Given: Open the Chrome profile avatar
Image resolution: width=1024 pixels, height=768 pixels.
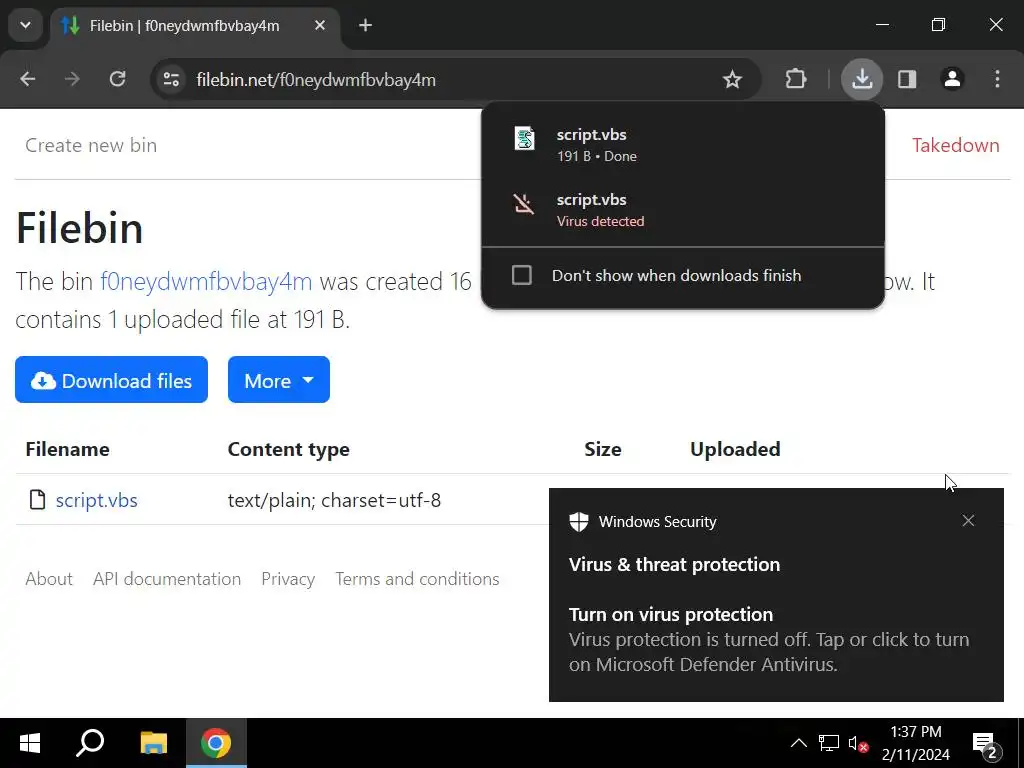Looking at the screenshot, I should 952,79.
